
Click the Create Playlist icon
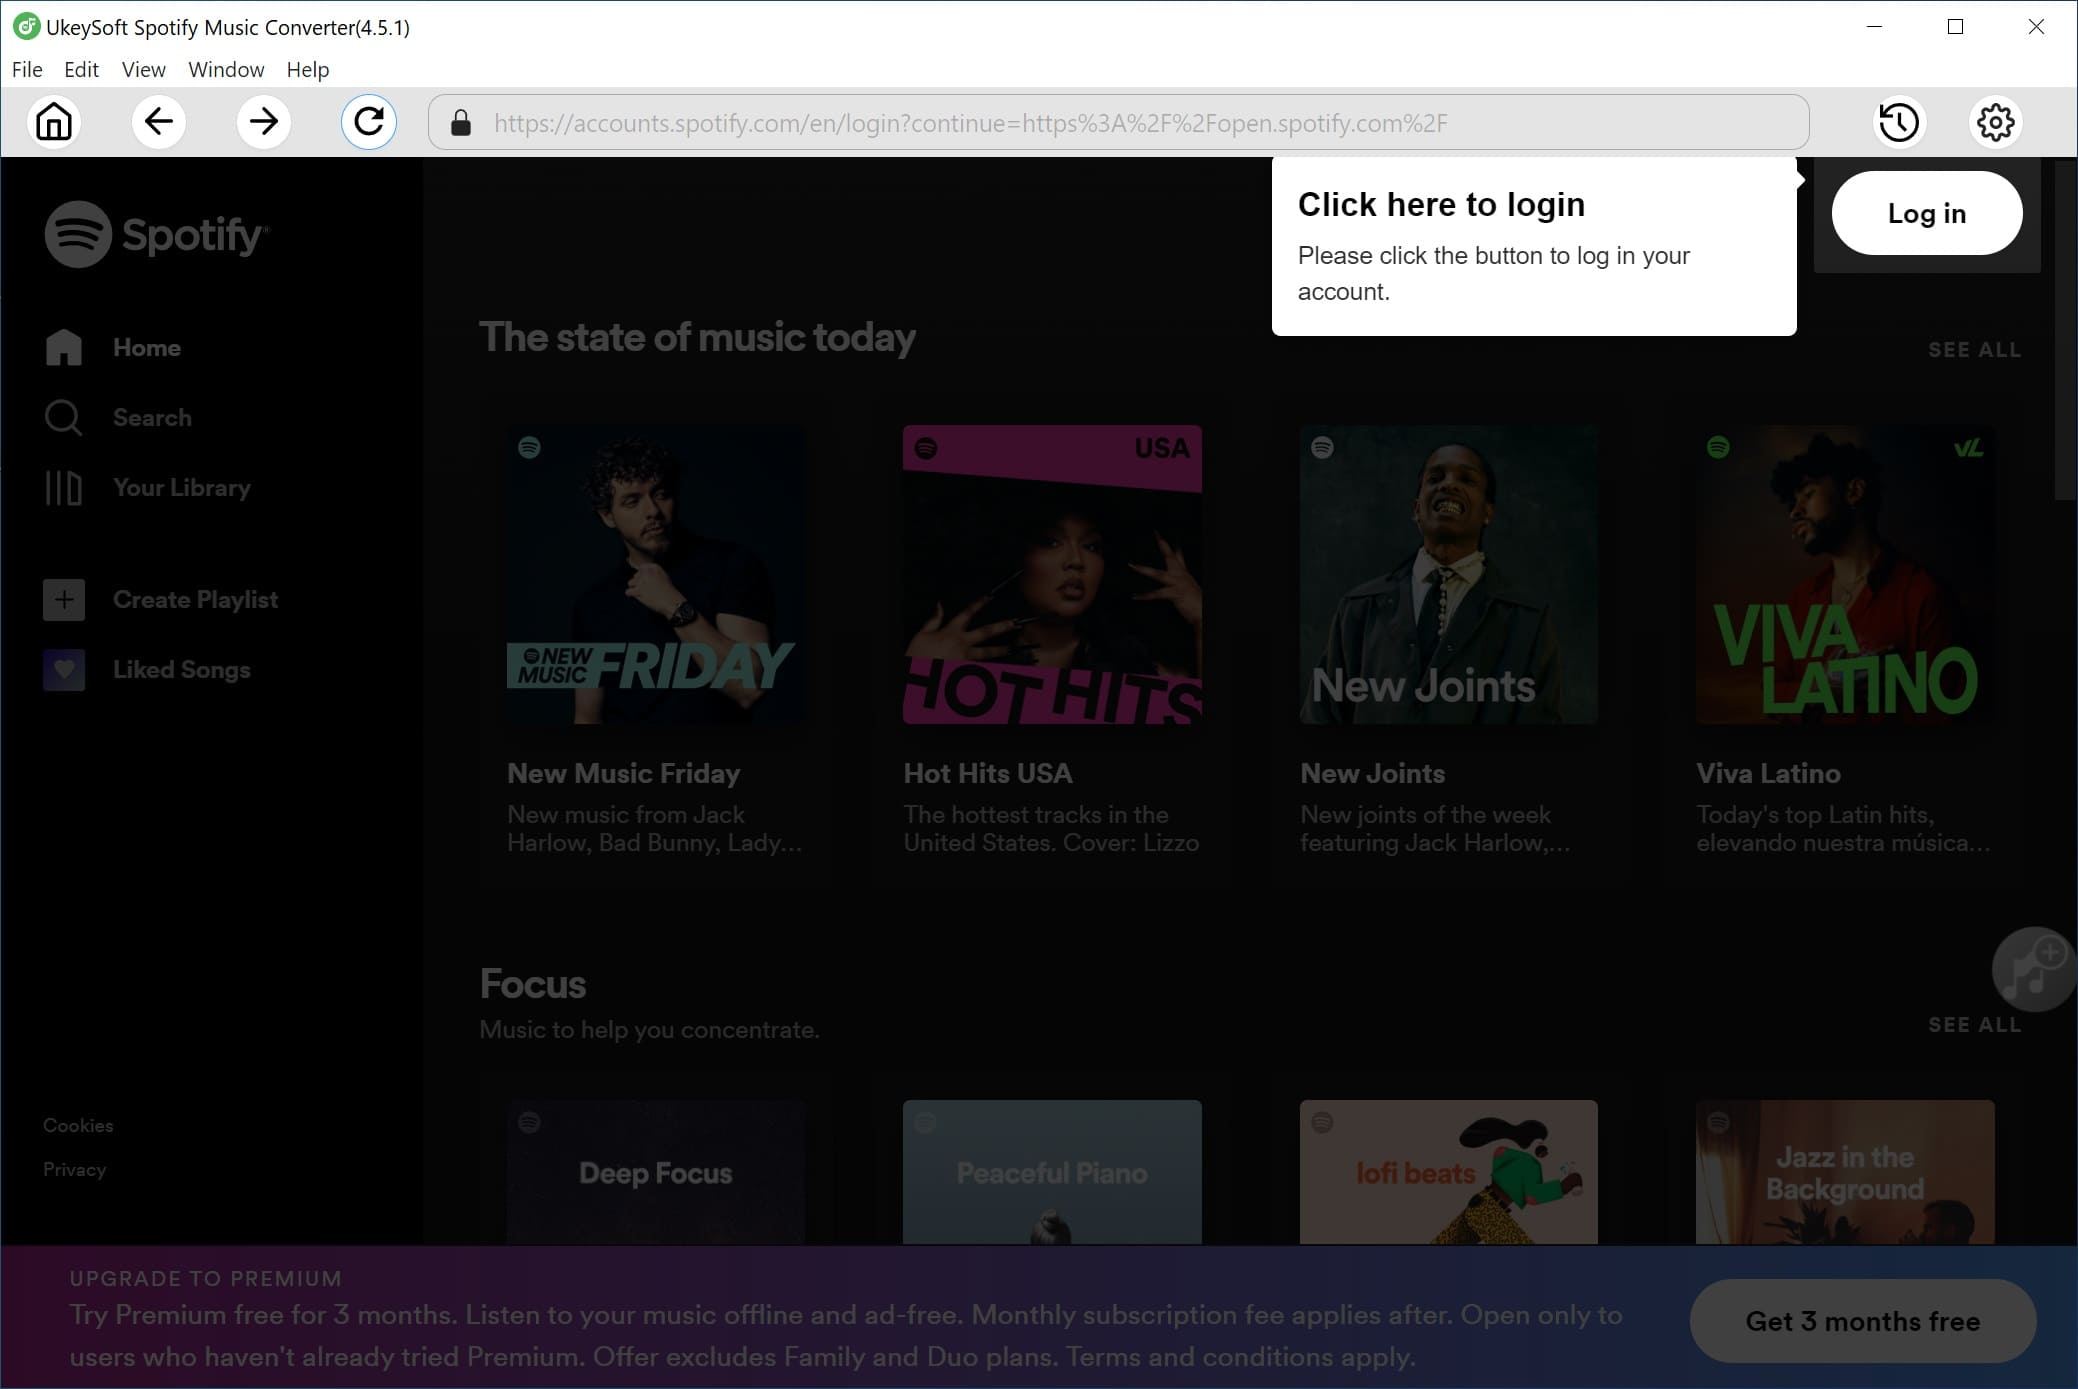pos(62,600)
